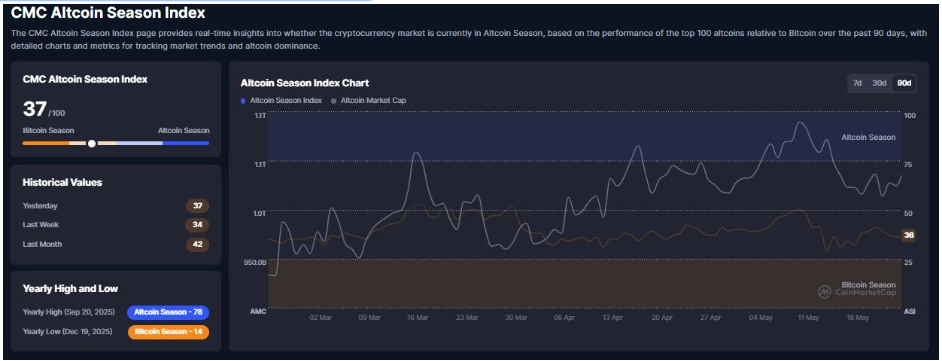
Task: Click the Altcoin Season Index Chart heading
Action: tap(305, 83)
